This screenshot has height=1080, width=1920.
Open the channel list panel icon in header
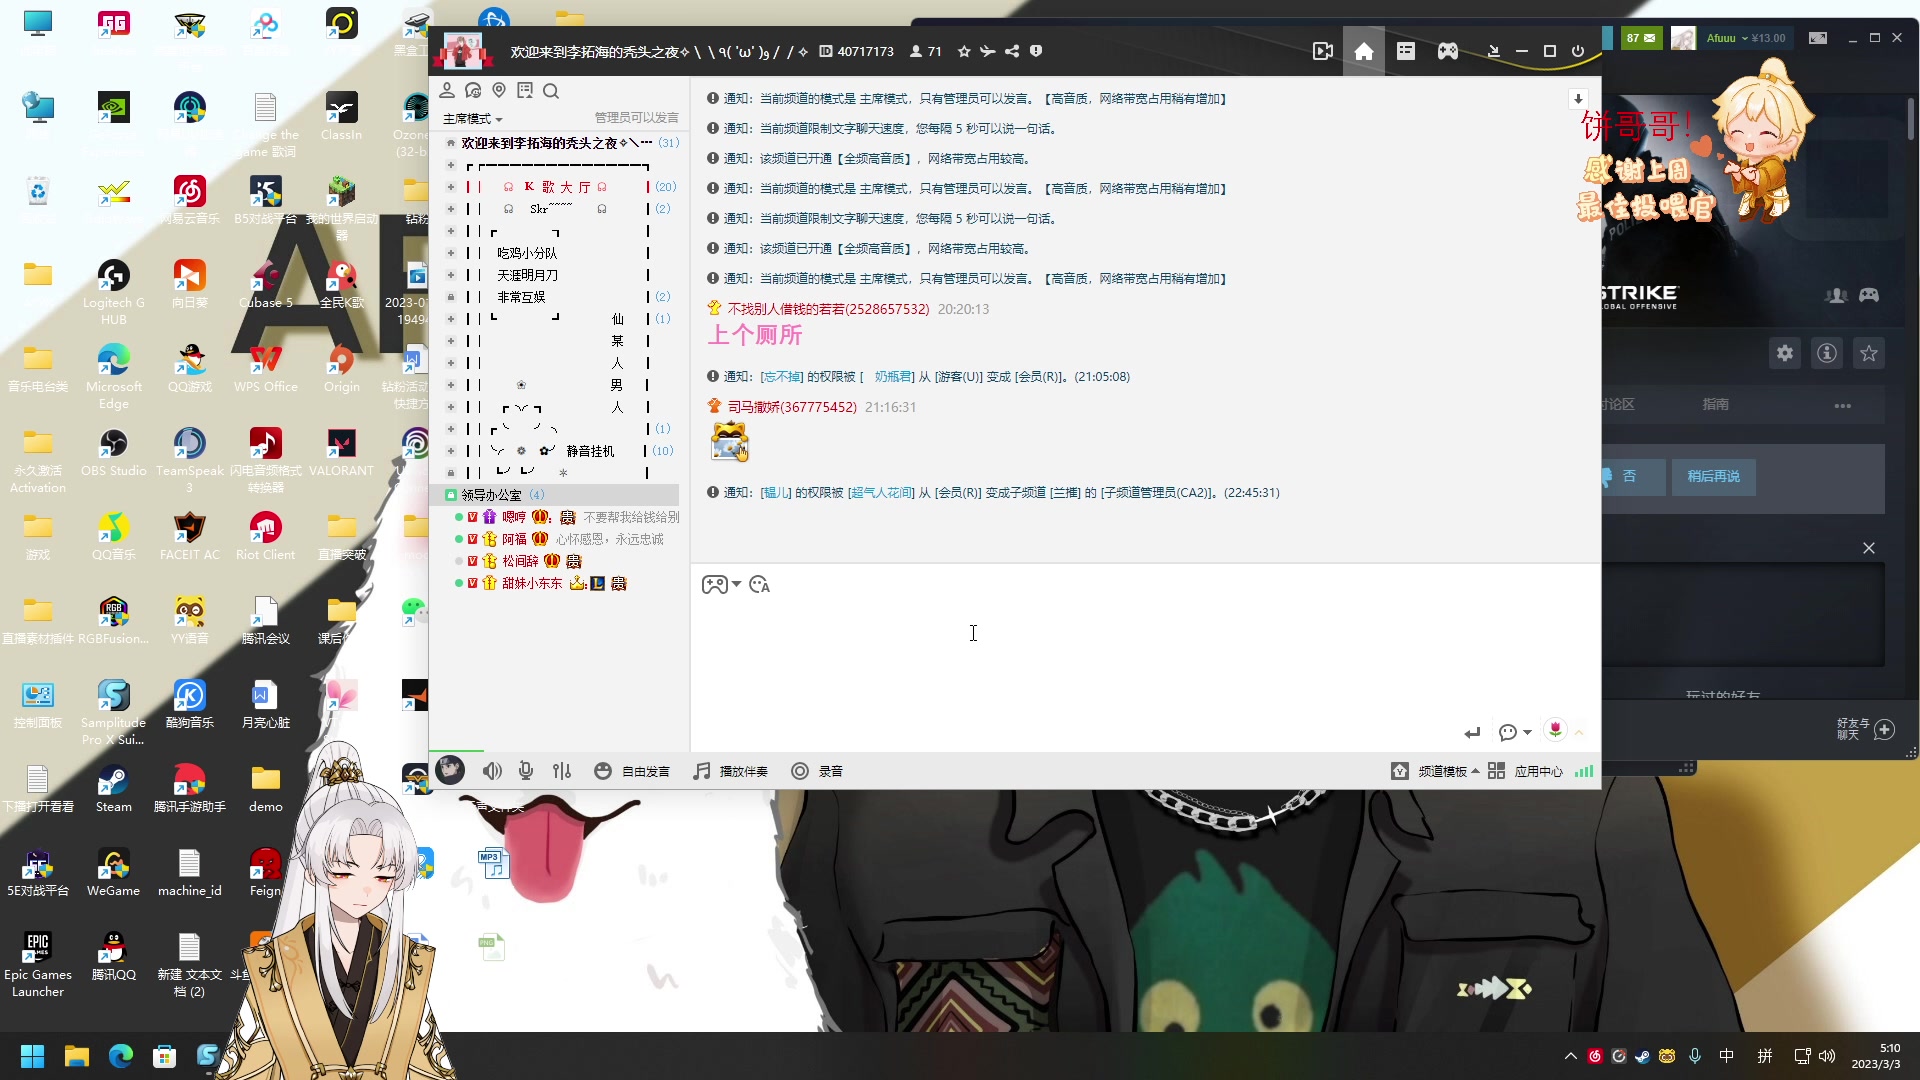click(x=1406, y=51)
